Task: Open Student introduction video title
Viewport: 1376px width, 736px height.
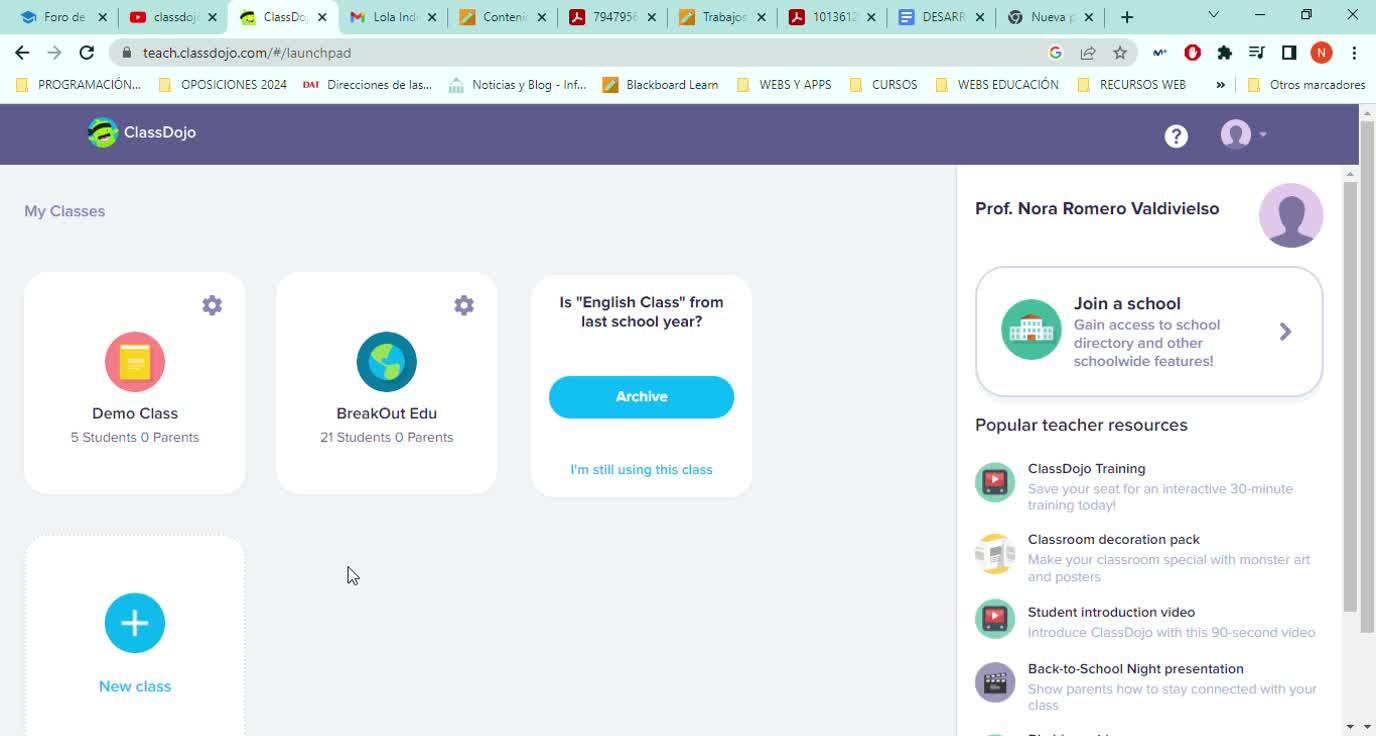Action: click(x=1111, y=613)
